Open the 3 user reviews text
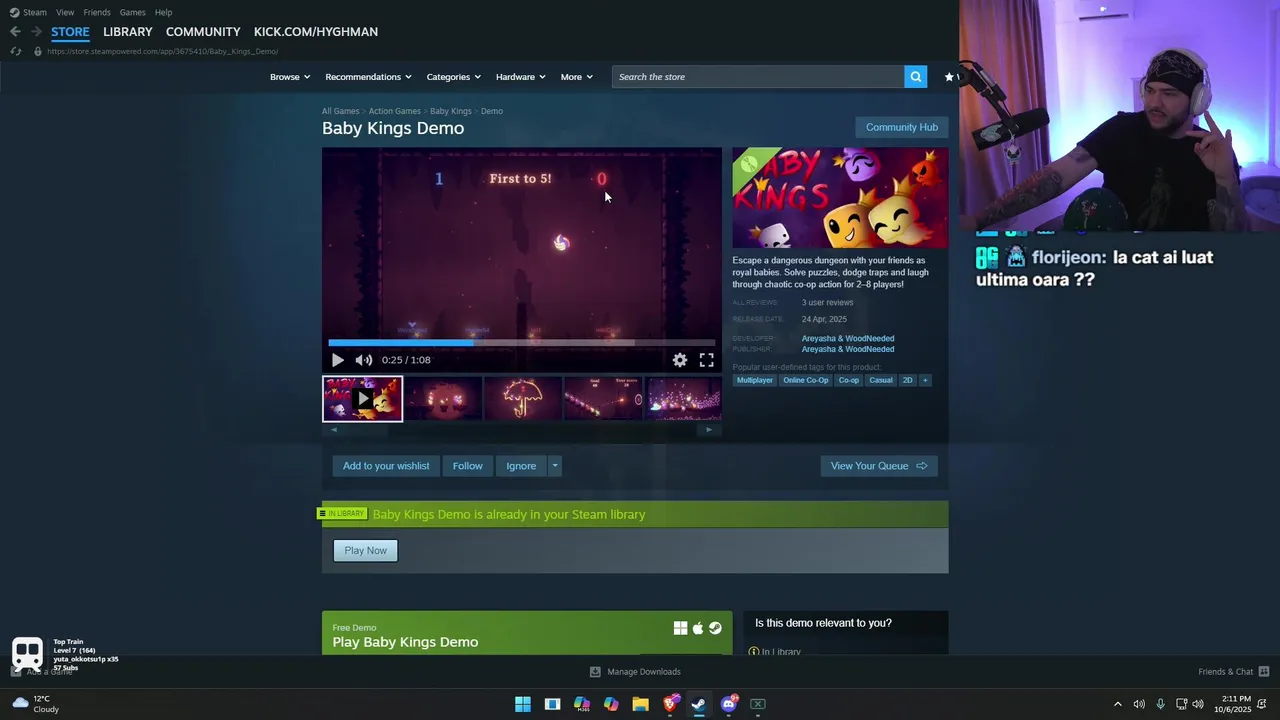This screenshot has height=720, width=1280. click(x=827, y=302)
